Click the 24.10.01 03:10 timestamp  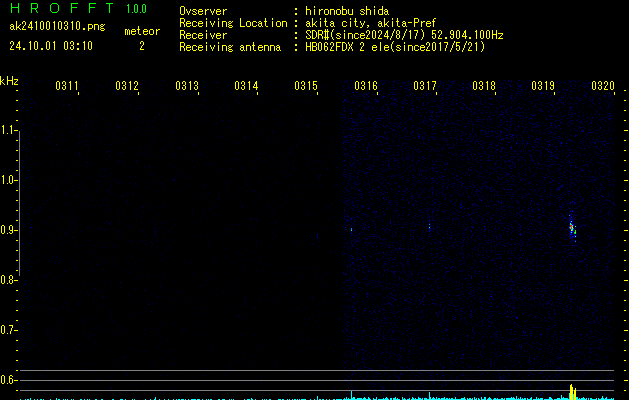pyautogui.click(x=50, y=46)
